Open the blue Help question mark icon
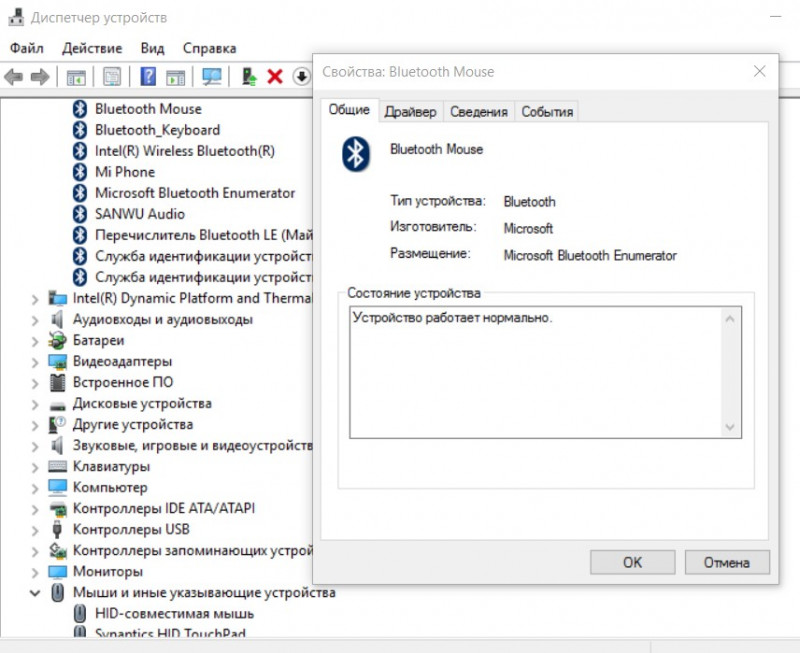The height and width of the screenshot is (653, 800). click(148, 77)
